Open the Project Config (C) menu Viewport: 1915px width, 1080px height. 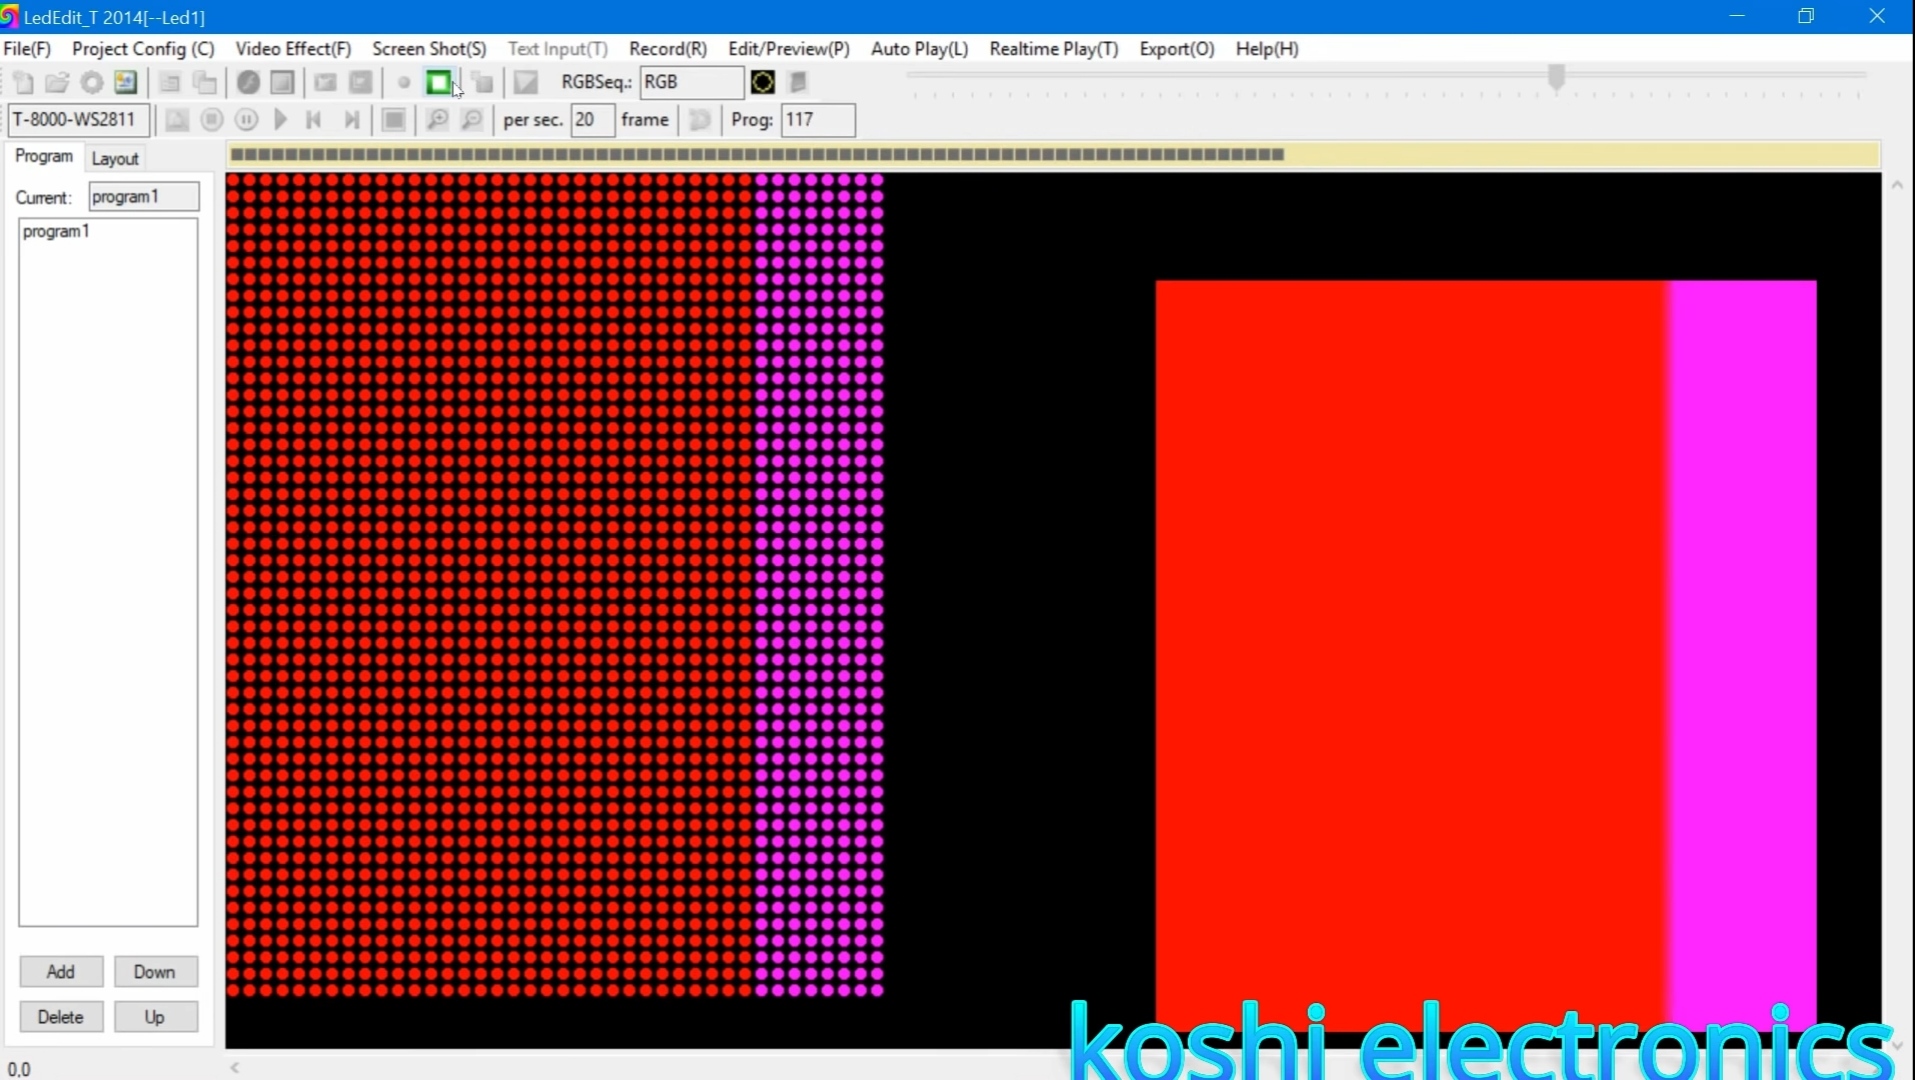[143, 49]
